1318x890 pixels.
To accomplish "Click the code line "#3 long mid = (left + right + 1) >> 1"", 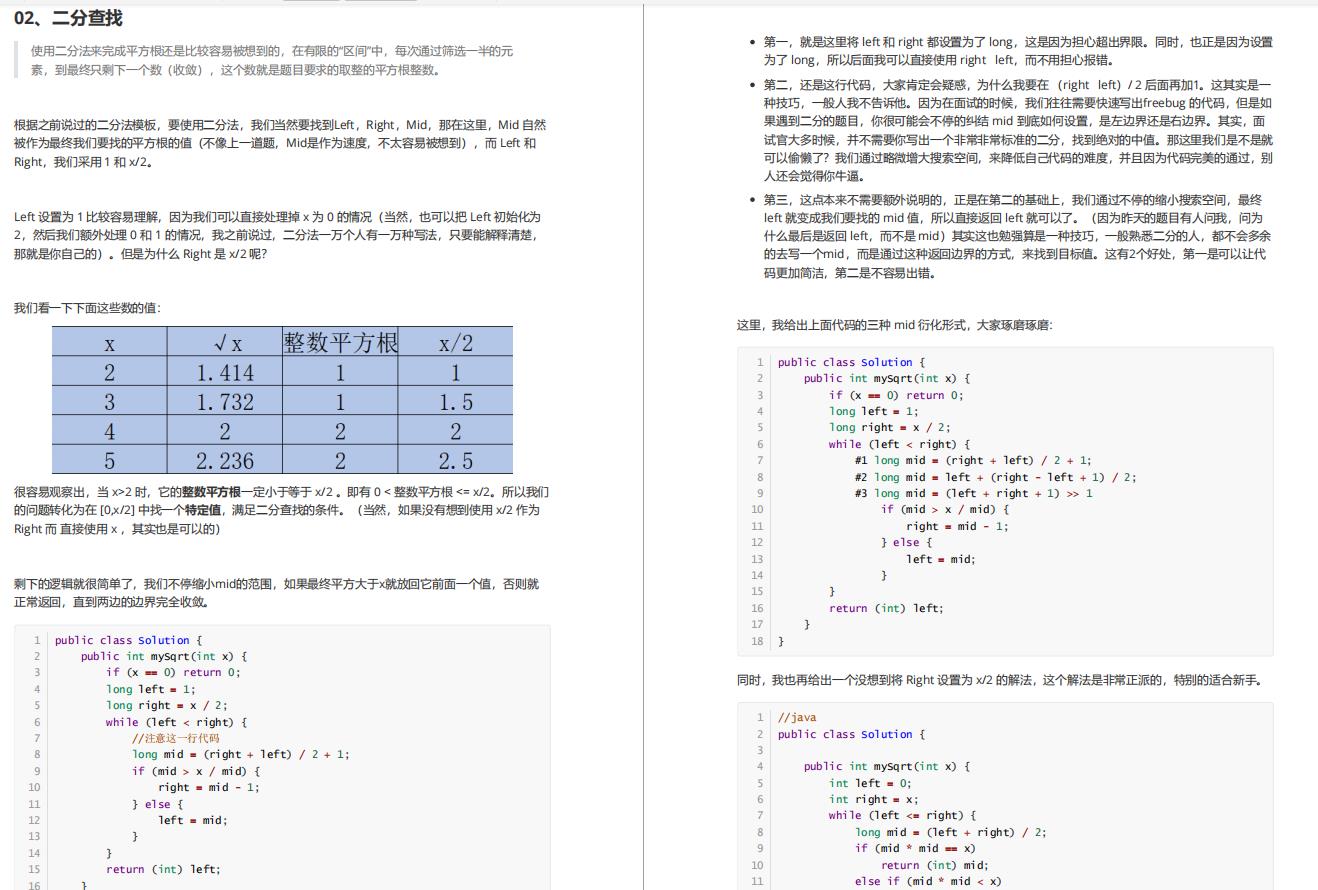I will tap(973, 493).
